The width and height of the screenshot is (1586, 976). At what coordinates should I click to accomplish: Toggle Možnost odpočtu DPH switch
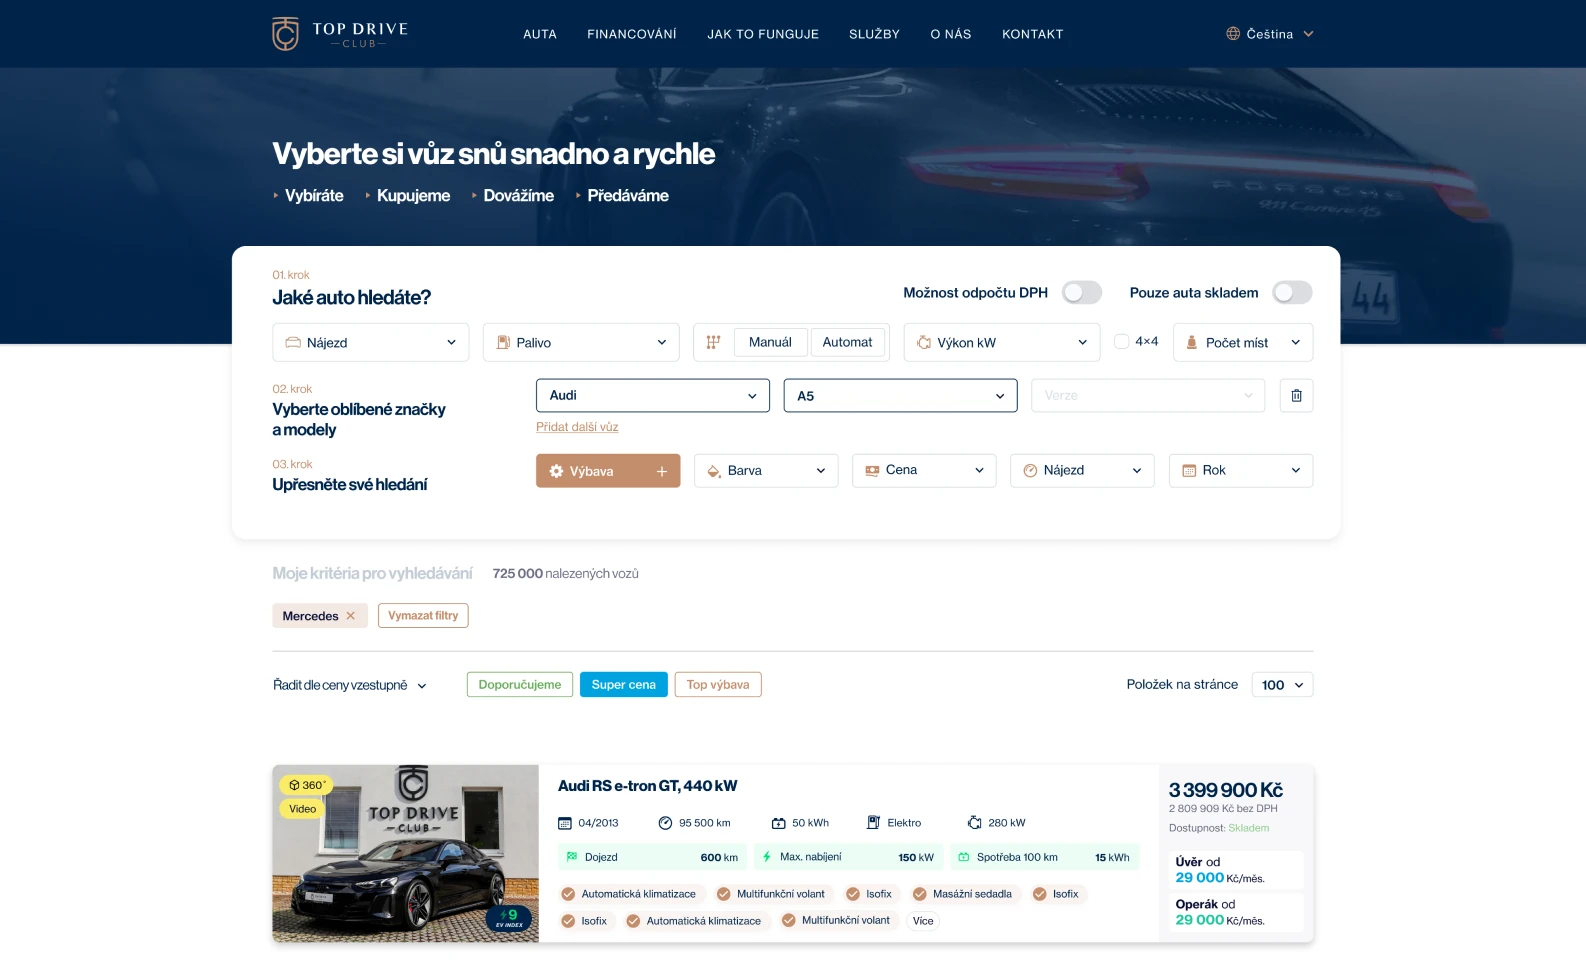1081,292
